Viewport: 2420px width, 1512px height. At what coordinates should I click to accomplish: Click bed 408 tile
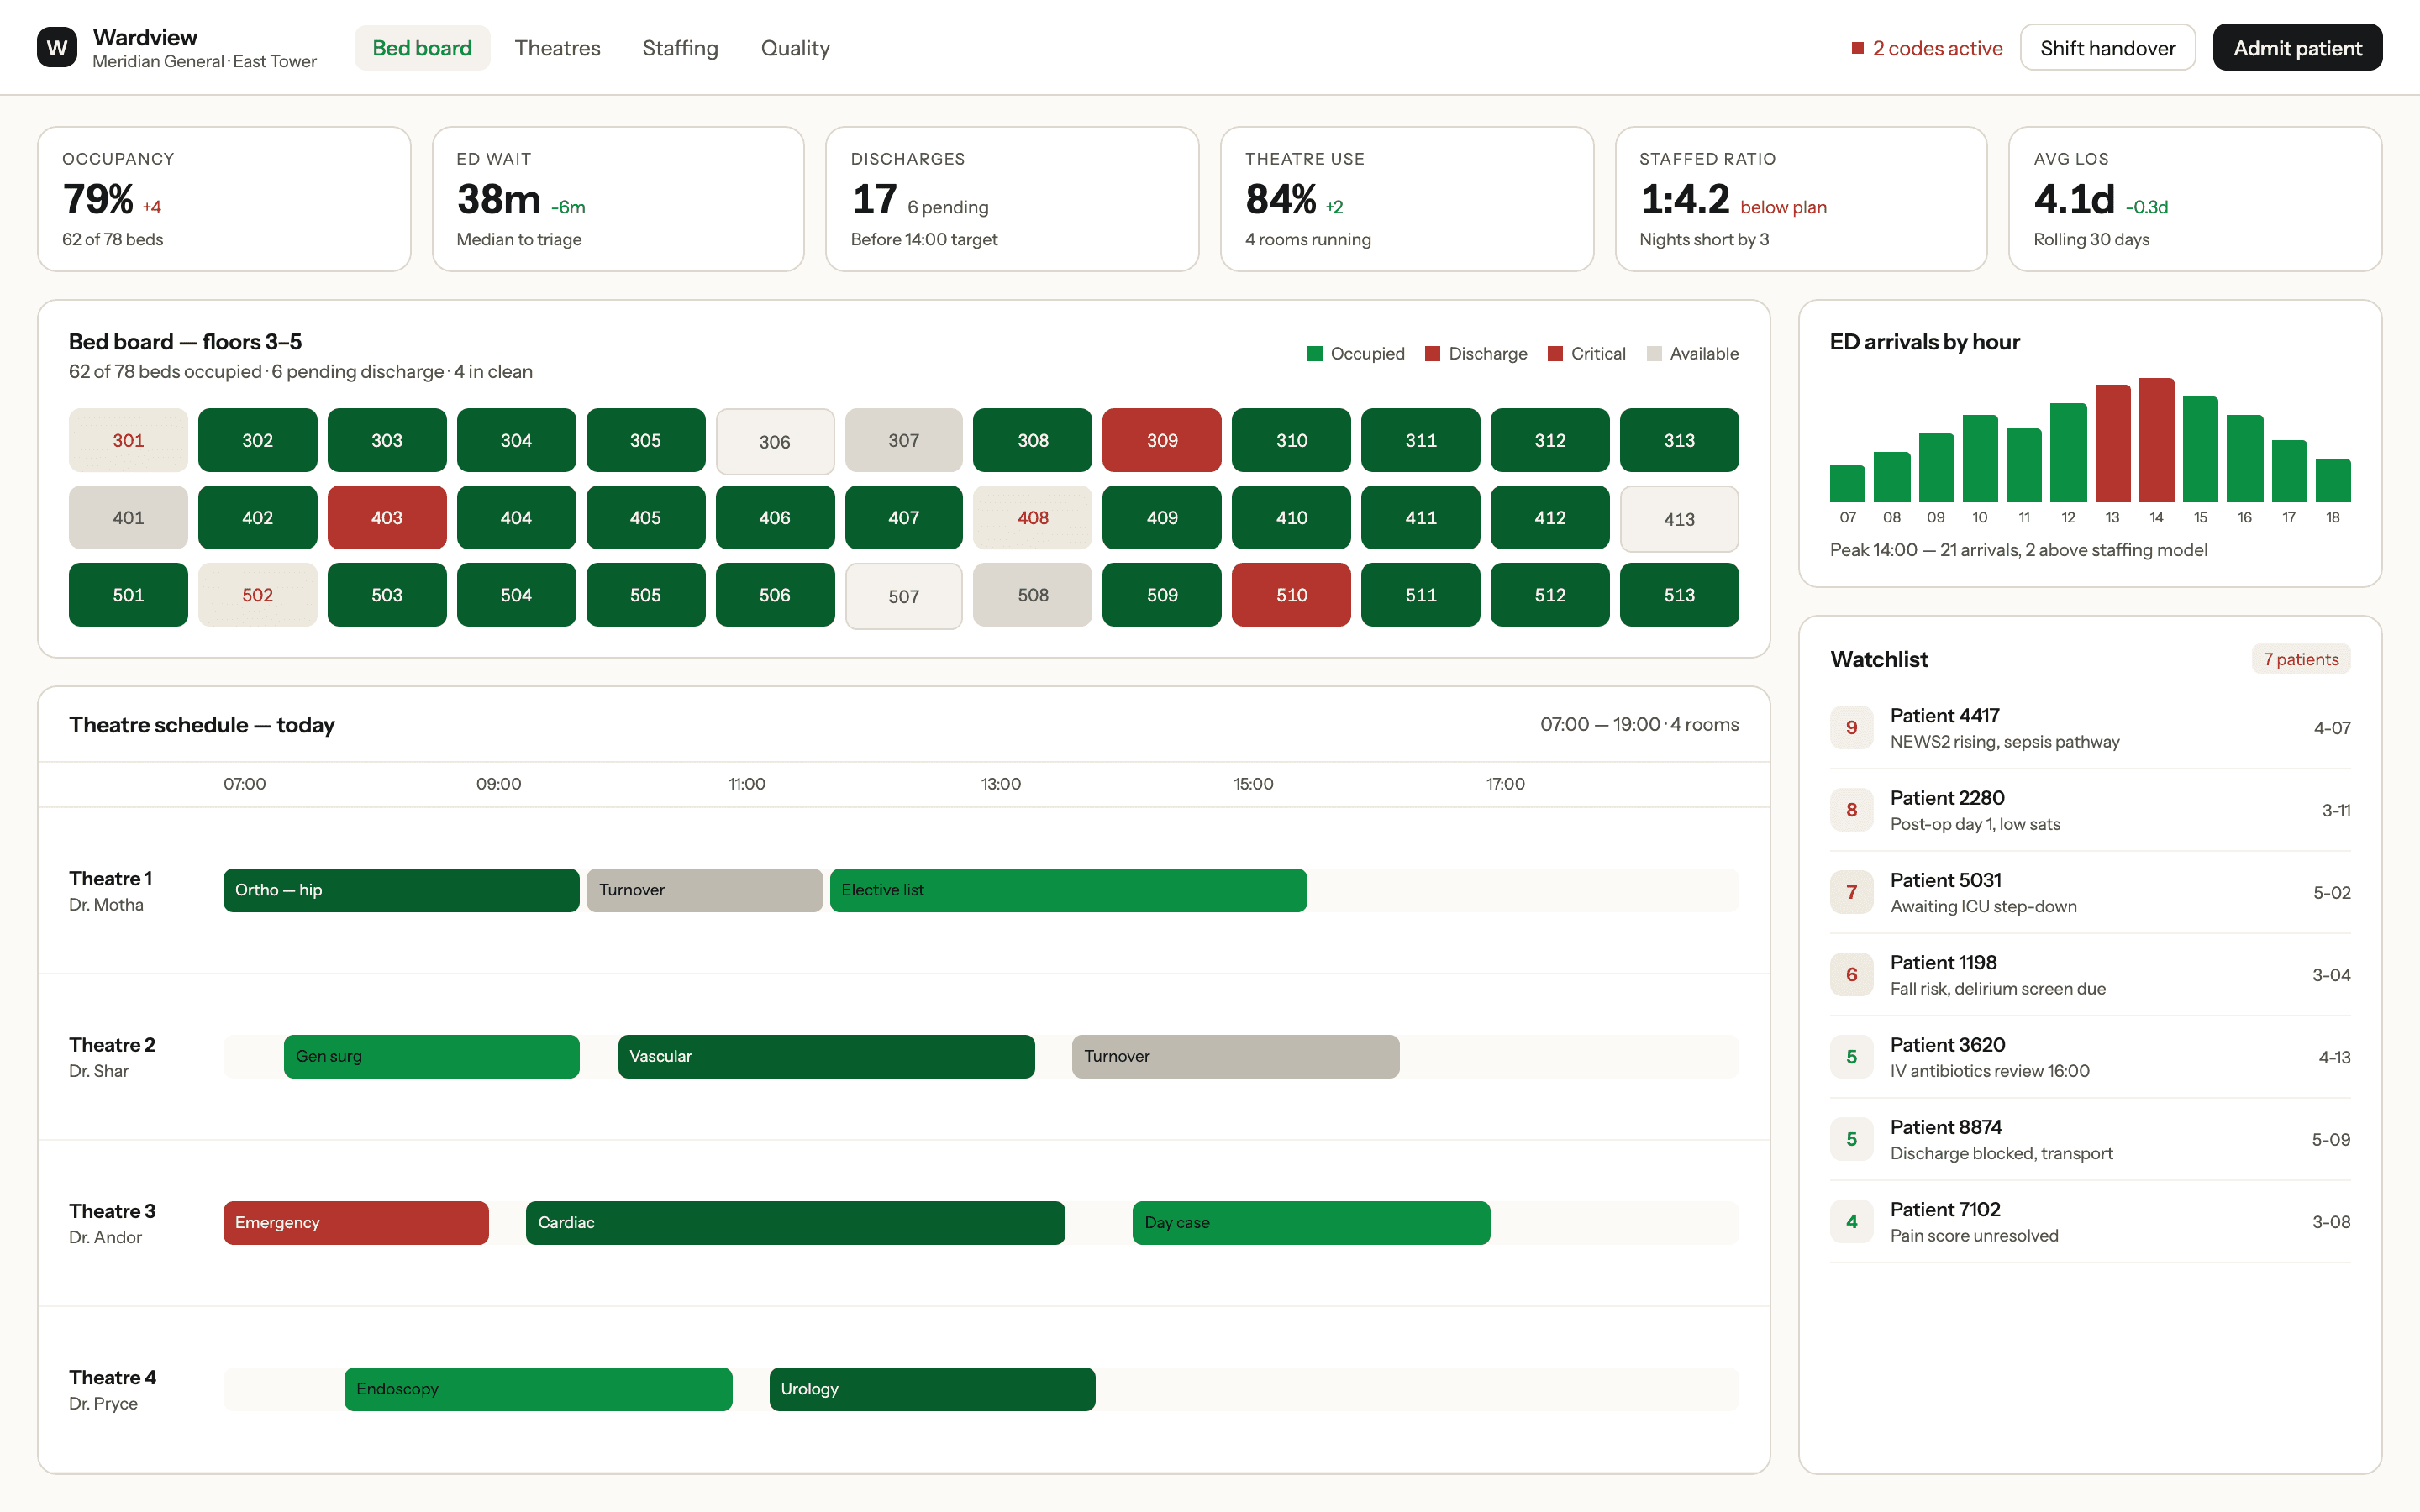(1033, 518)
